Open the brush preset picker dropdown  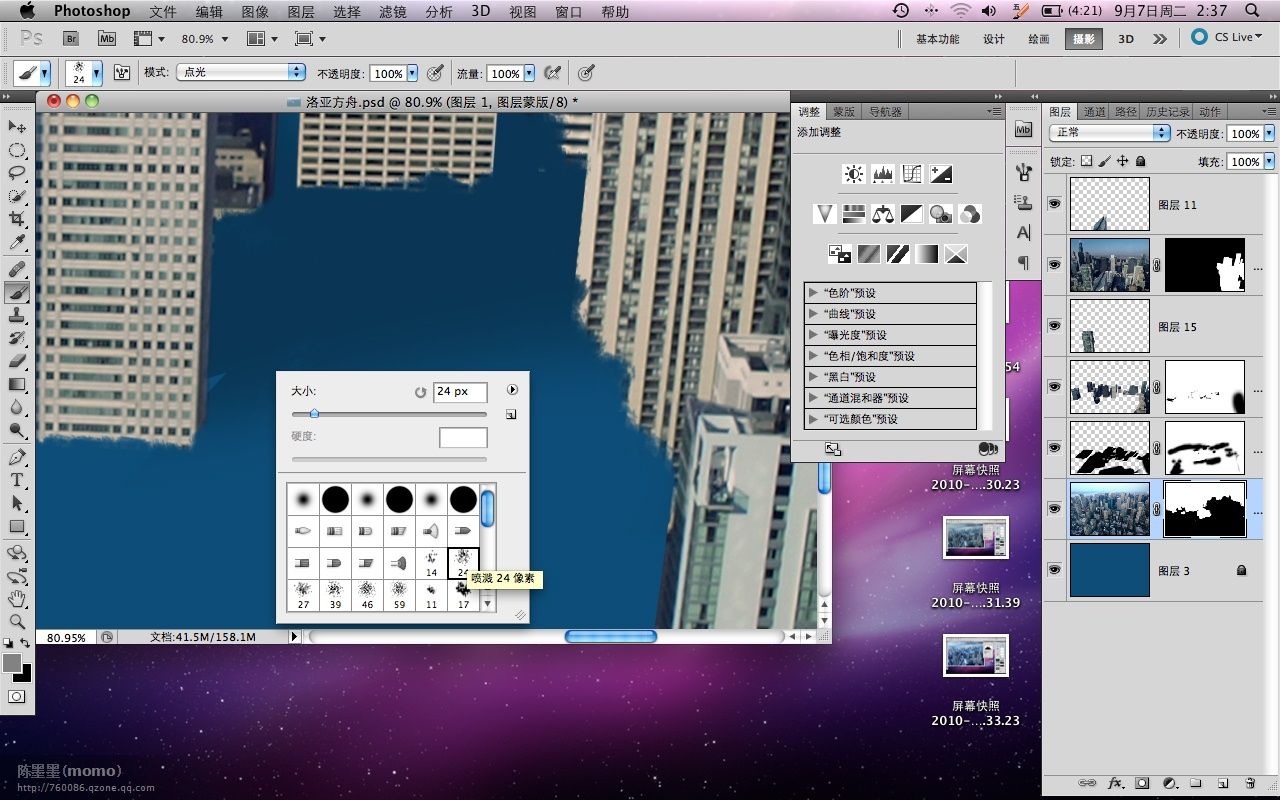point(97,73)
